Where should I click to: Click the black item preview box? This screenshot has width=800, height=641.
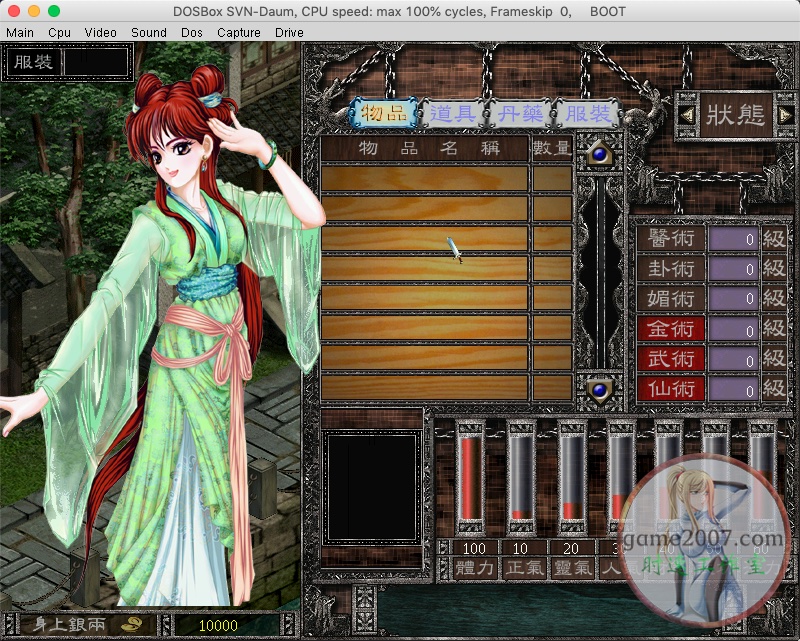tap(372, 487)
